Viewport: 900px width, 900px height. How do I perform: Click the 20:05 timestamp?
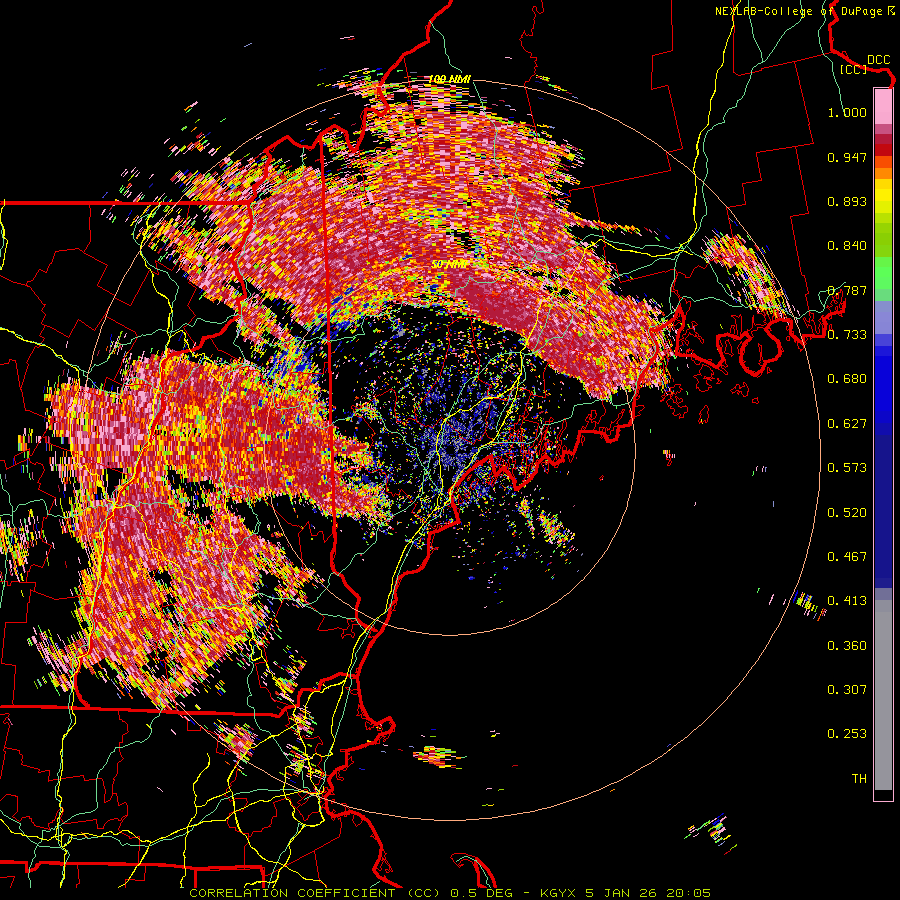coord(688,893)
